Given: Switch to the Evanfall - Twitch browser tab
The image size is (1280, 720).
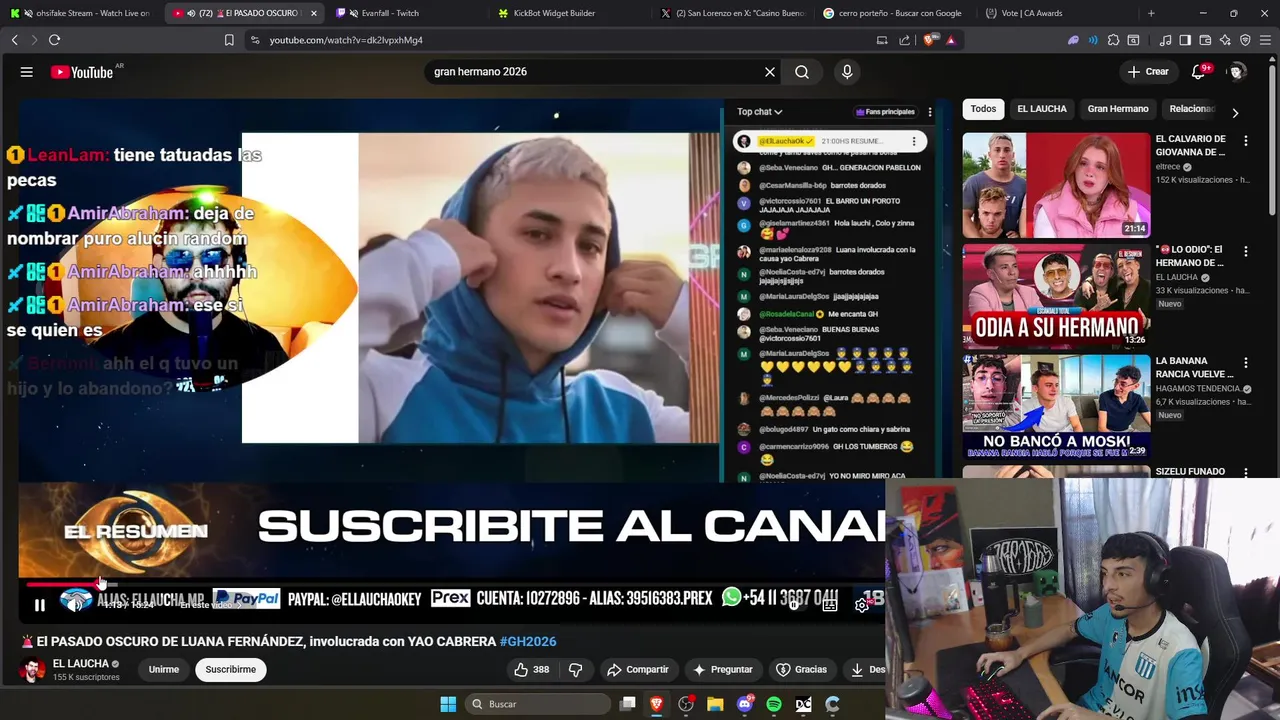Looking at the screenshot, I should click(x=405, y=13).
